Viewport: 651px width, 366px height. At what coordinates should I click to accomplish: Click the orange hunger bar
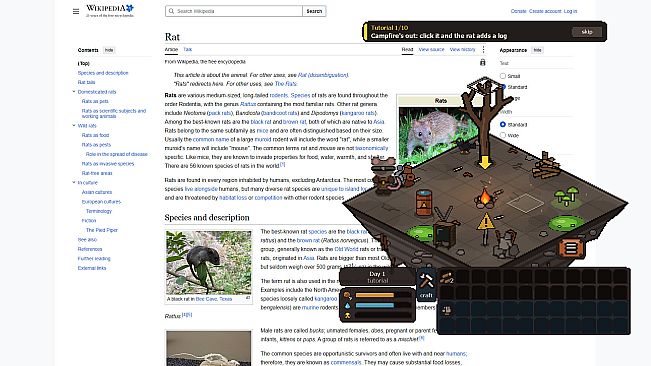383,295
